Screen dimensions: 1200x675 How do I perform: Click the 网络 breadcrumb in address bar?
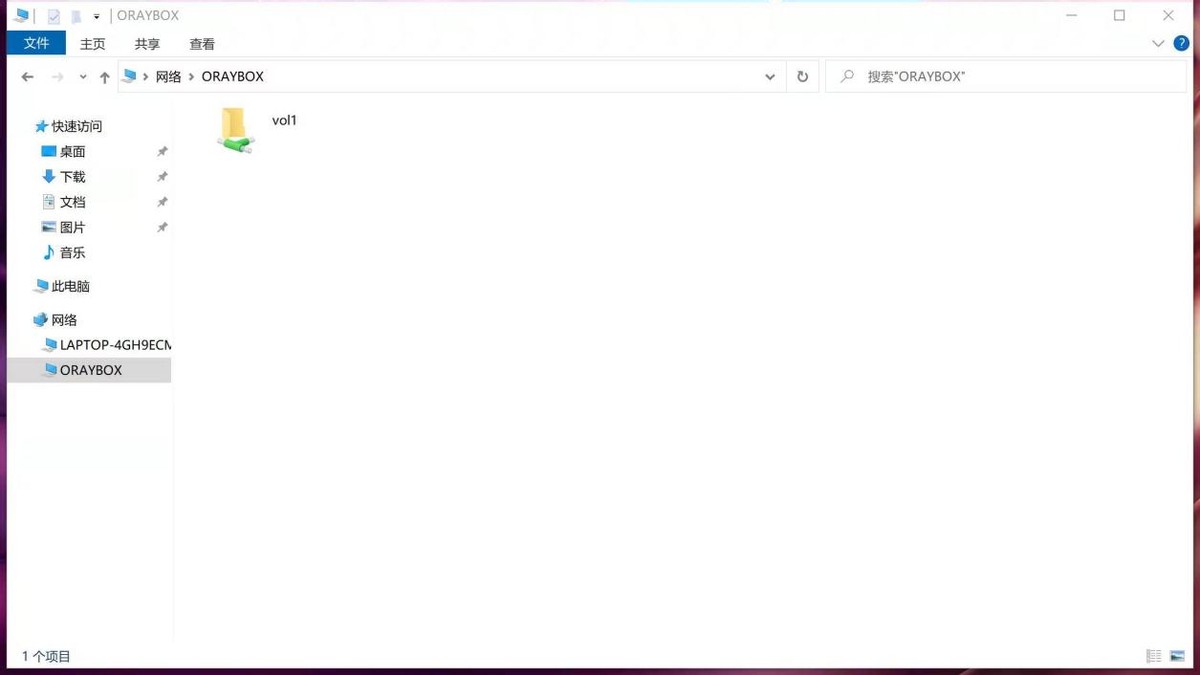point(168,77)
